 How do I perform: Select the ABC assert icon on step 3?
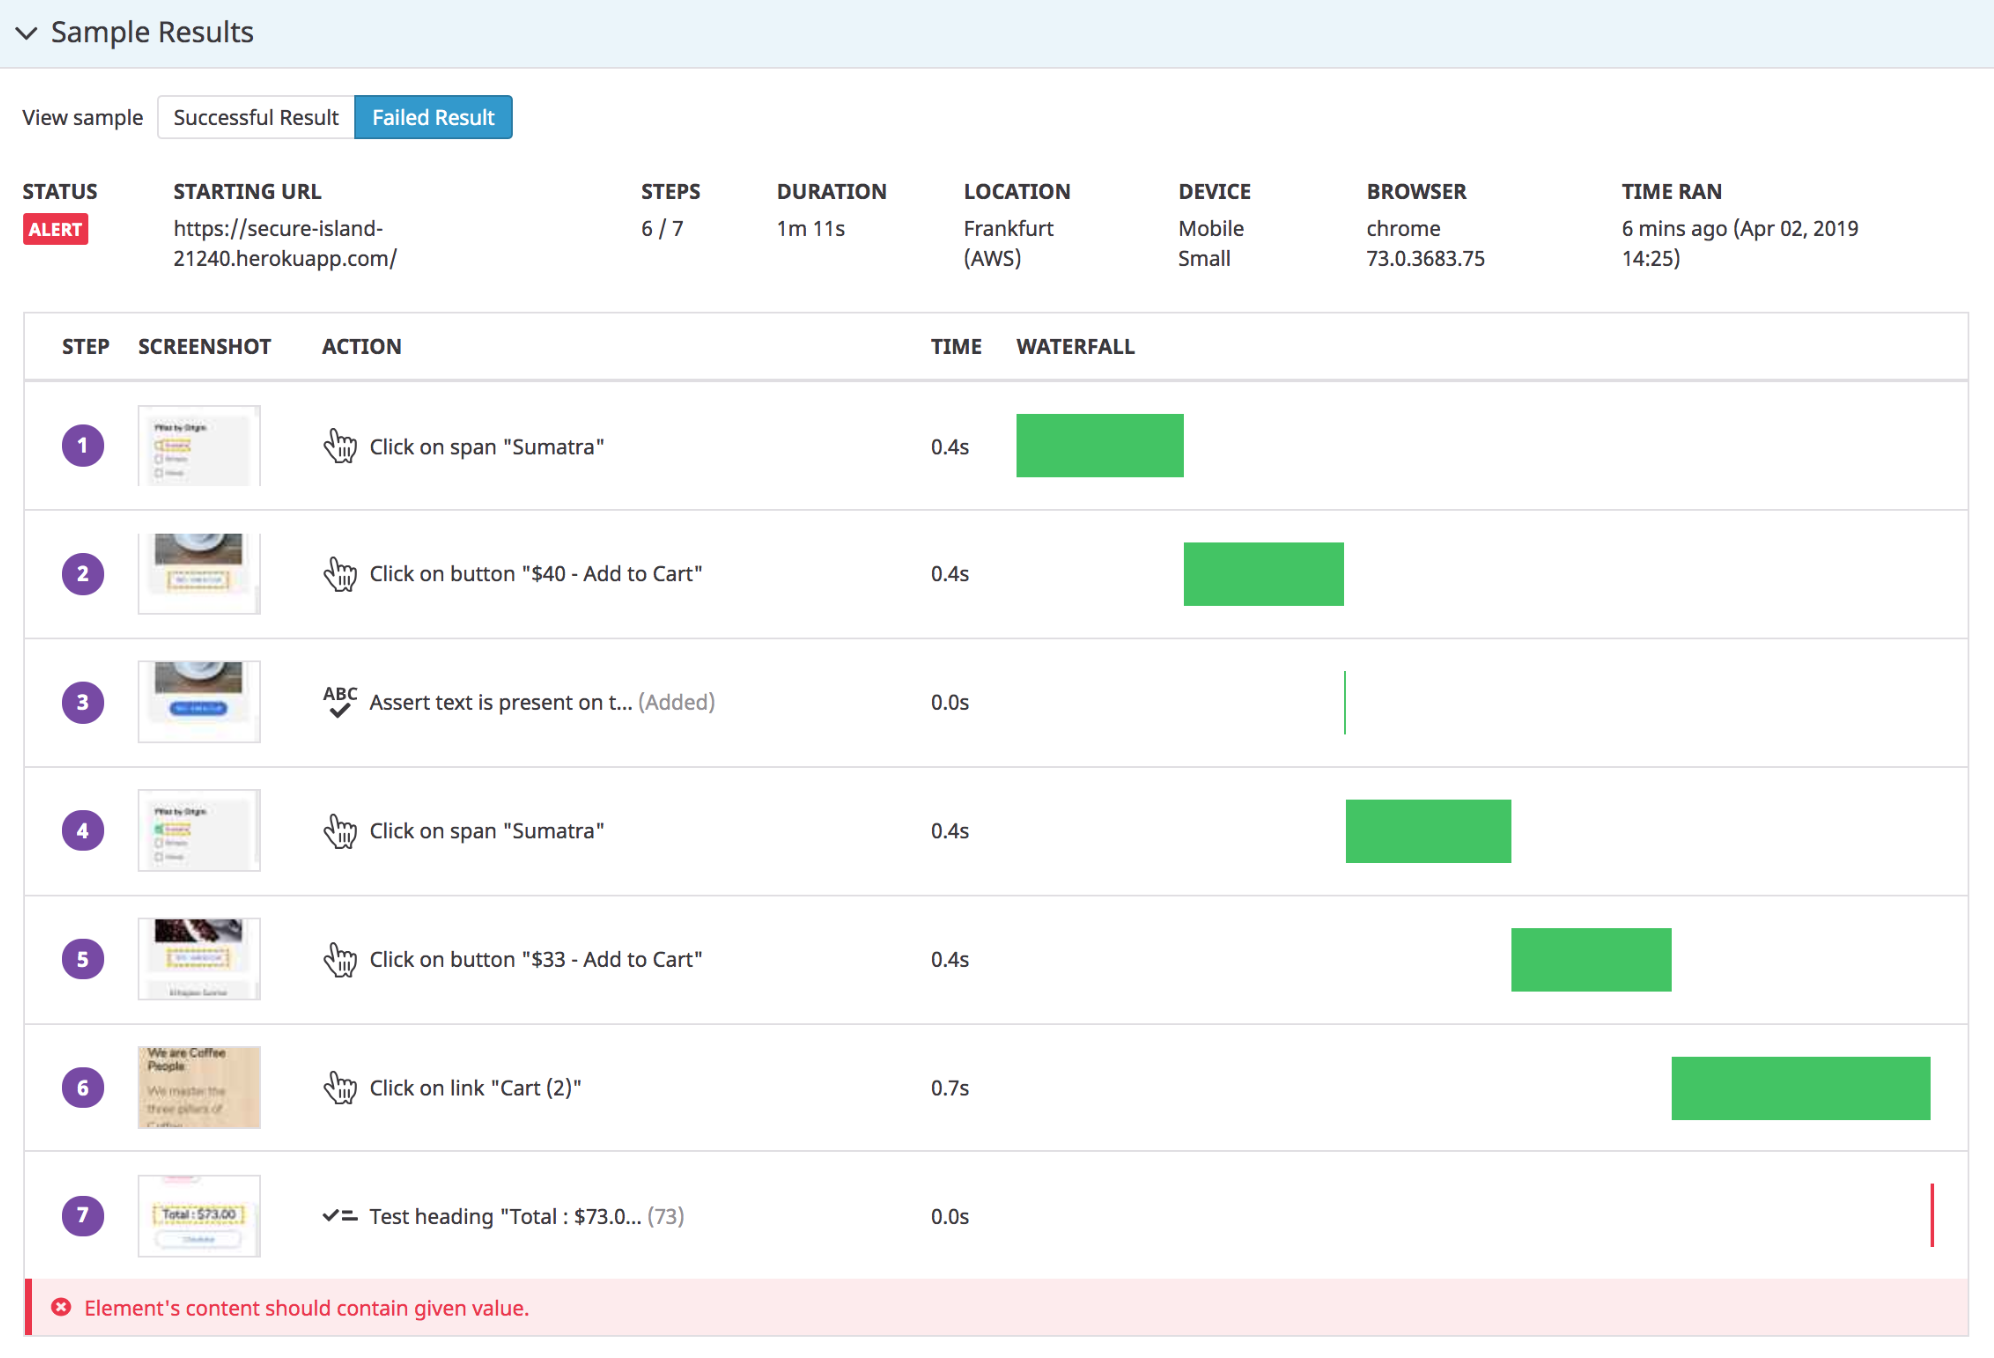[x=340, y=701]
